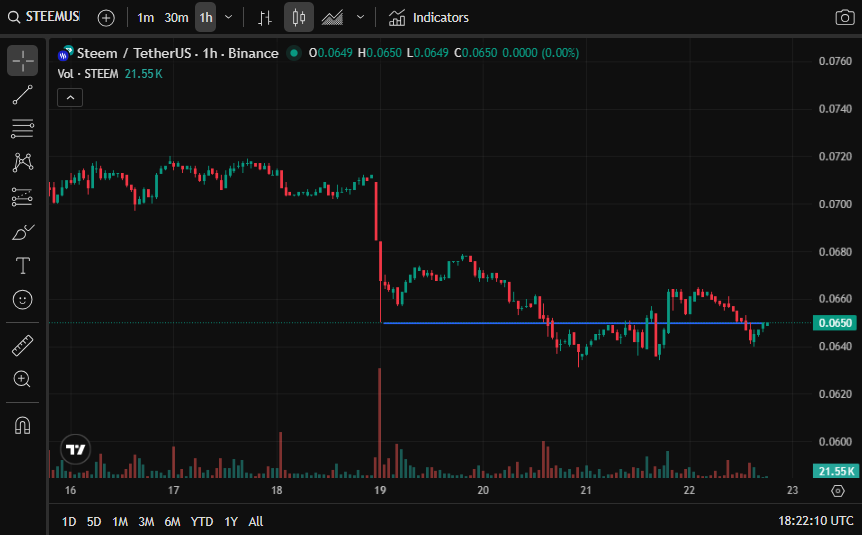
Task: Select the 1h timeframe
Action: click(x=206, y=18)
